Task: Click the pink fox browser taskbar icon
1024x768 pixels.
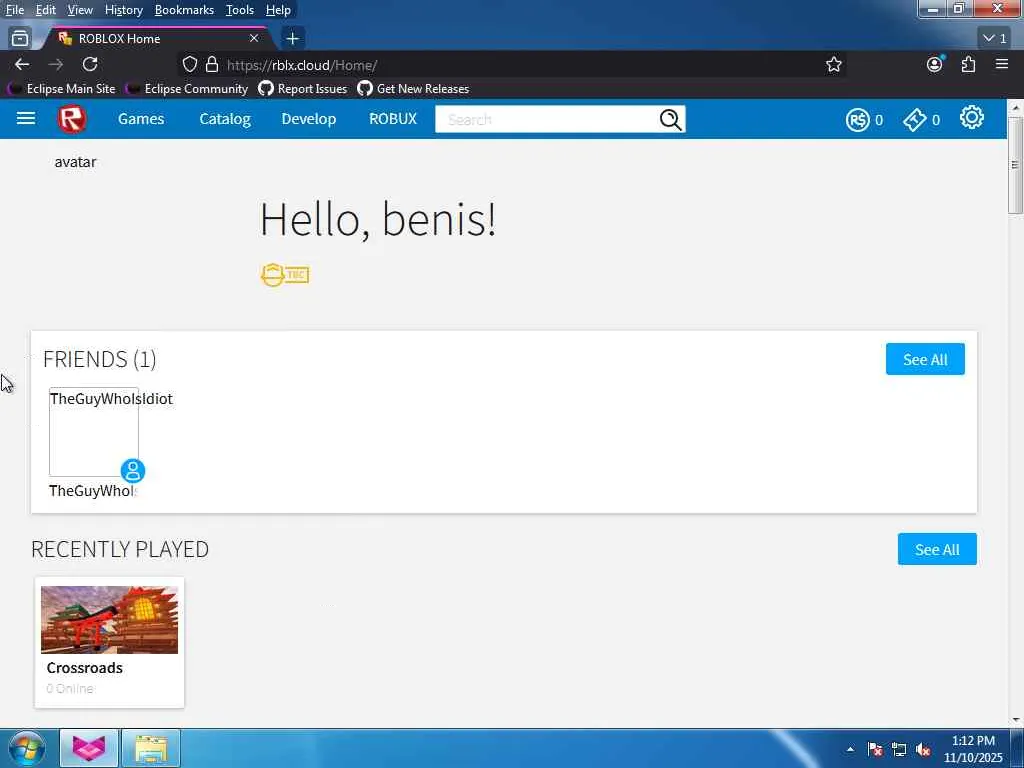Action: coord(89,748)
